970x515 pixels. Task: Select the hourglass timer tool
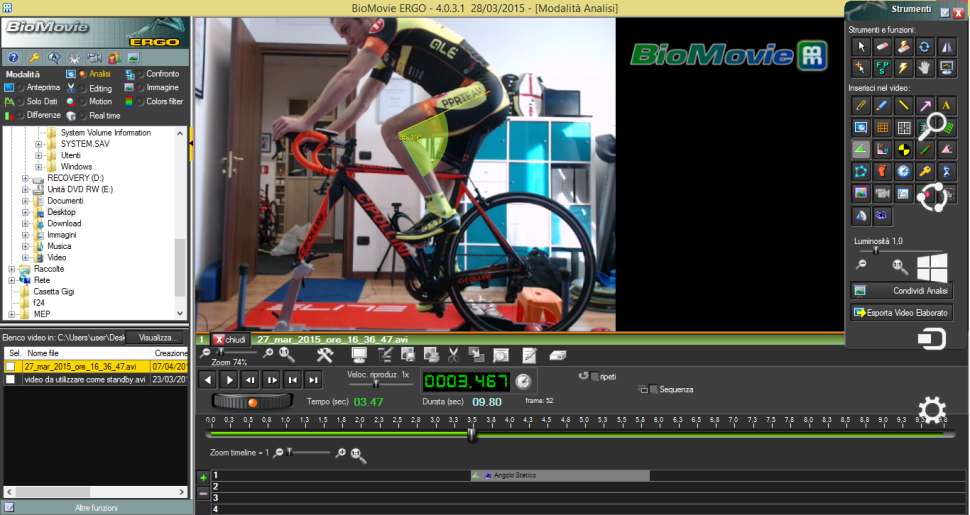[x=946, y=171]
